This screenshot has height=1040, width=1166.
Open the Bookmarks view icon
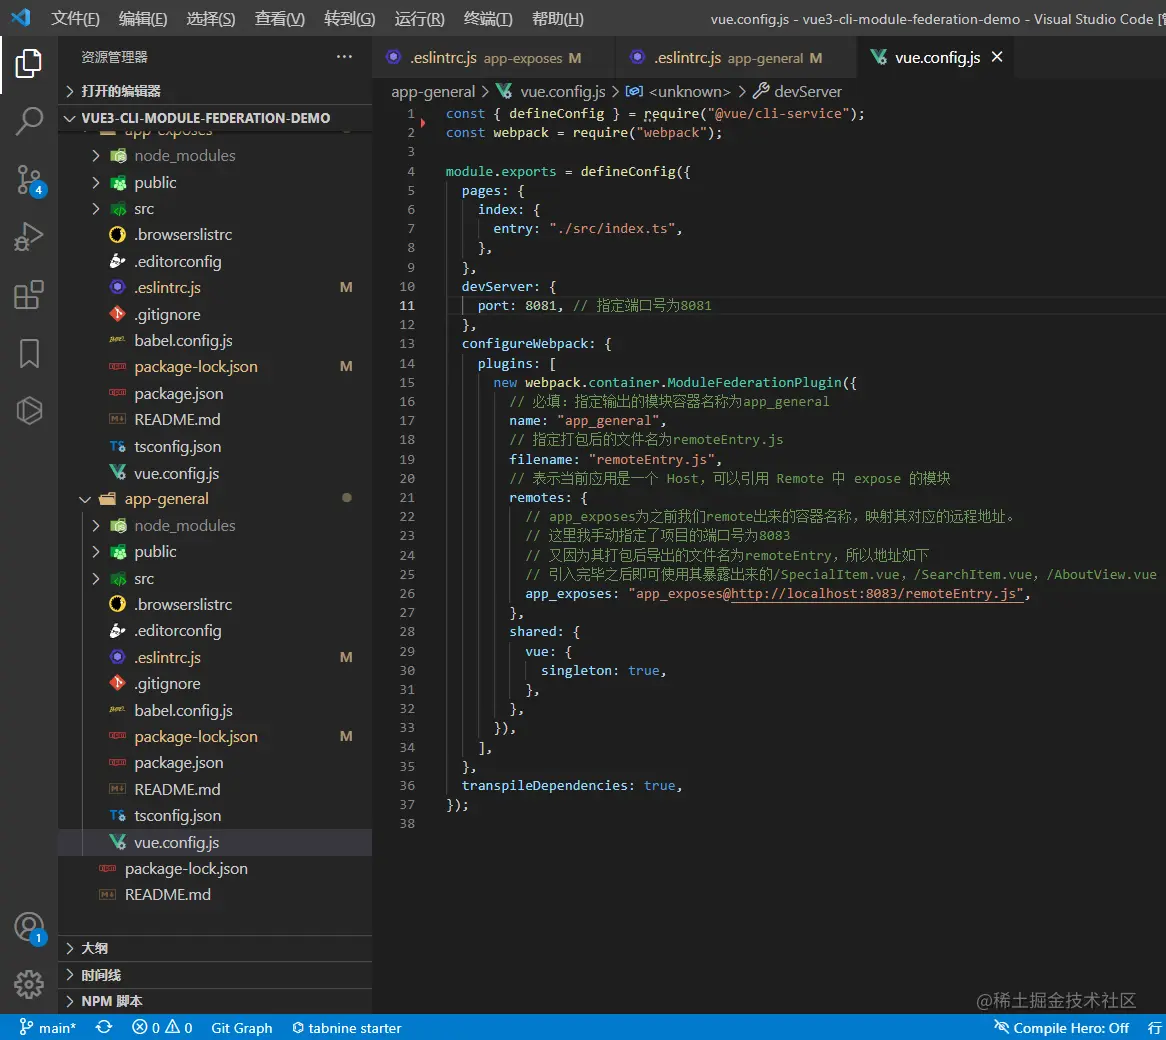click(28, 353)
